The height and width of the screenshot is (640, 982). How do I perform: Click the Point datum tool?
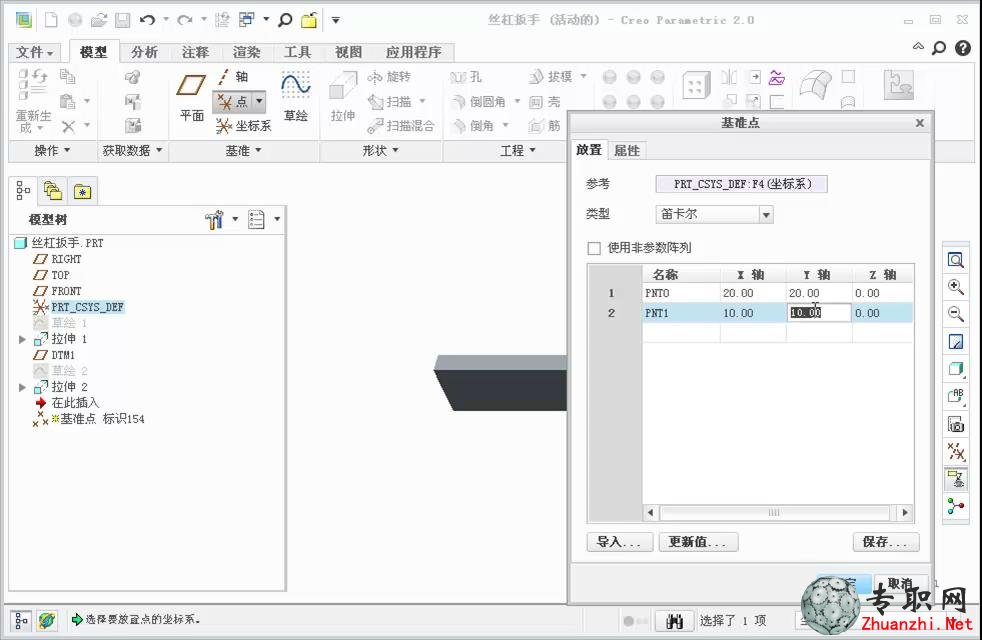(232, 101)
